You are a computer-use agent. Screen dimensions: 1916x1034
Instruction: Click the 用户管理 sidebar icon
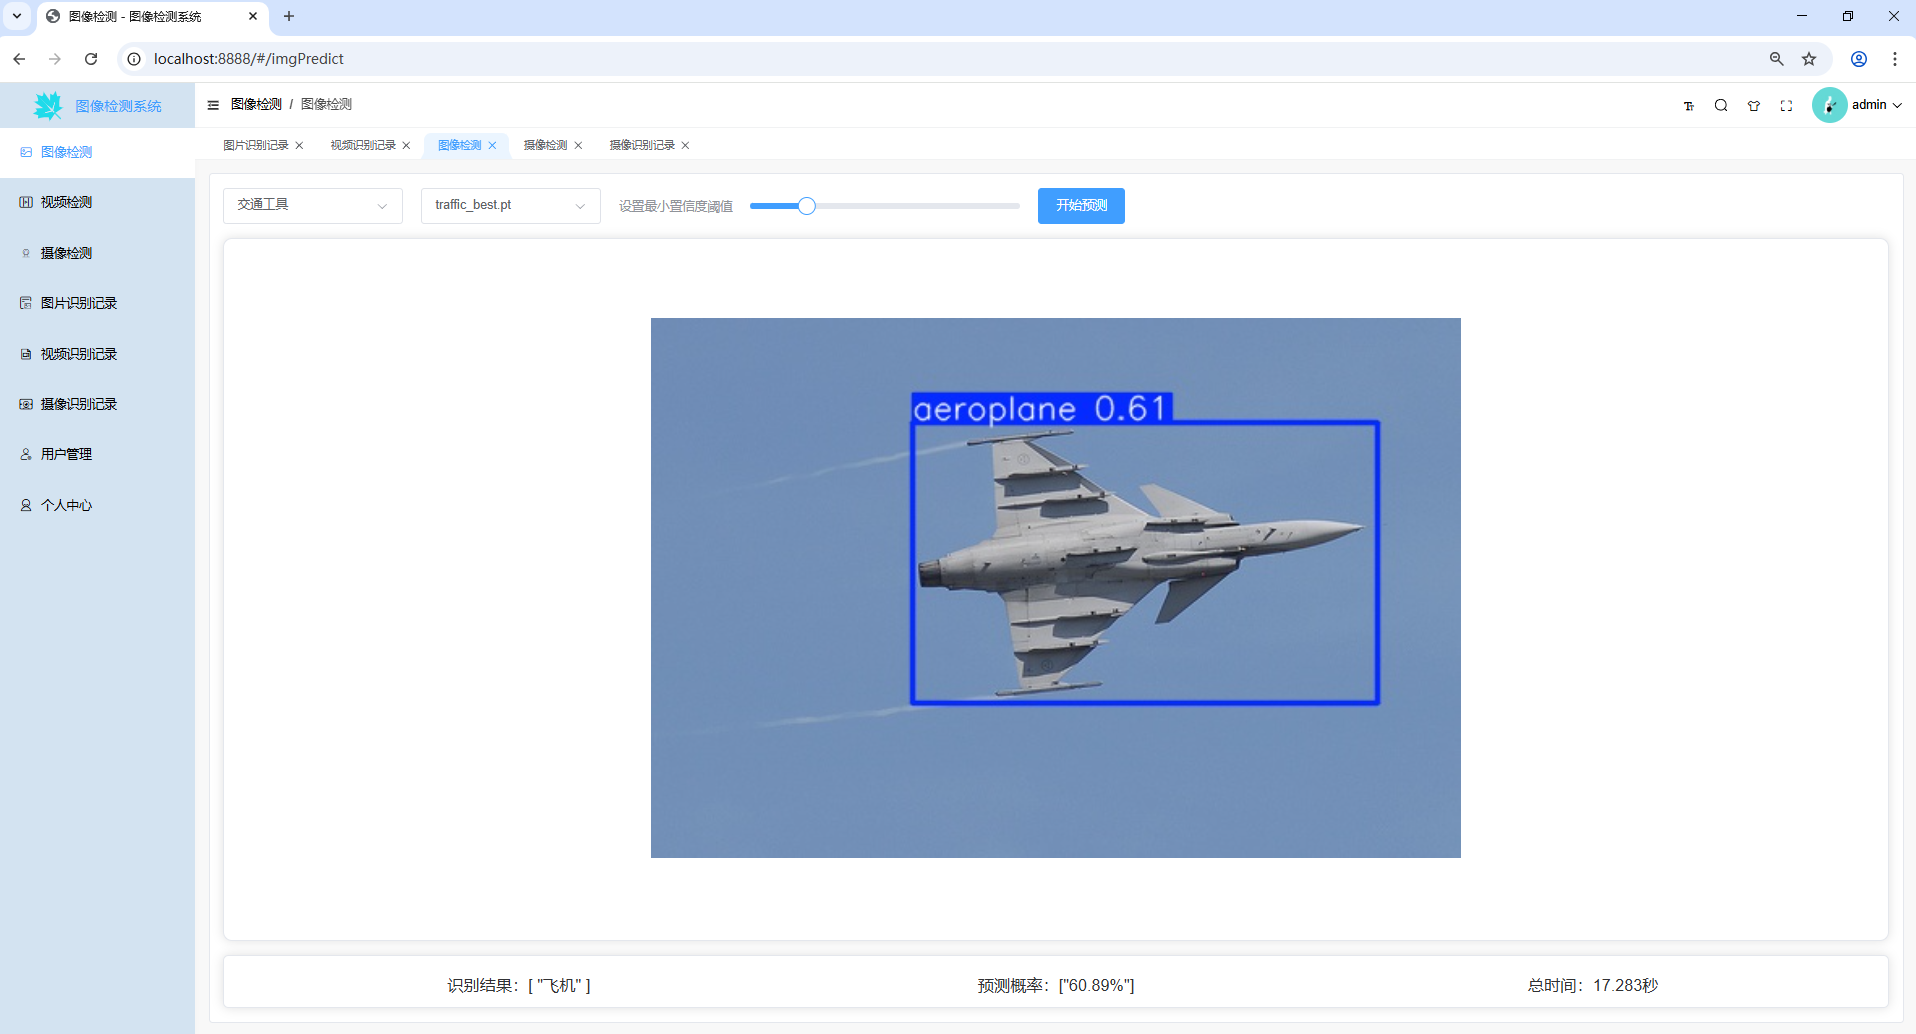pyautogui.click(x=26, y=454)
